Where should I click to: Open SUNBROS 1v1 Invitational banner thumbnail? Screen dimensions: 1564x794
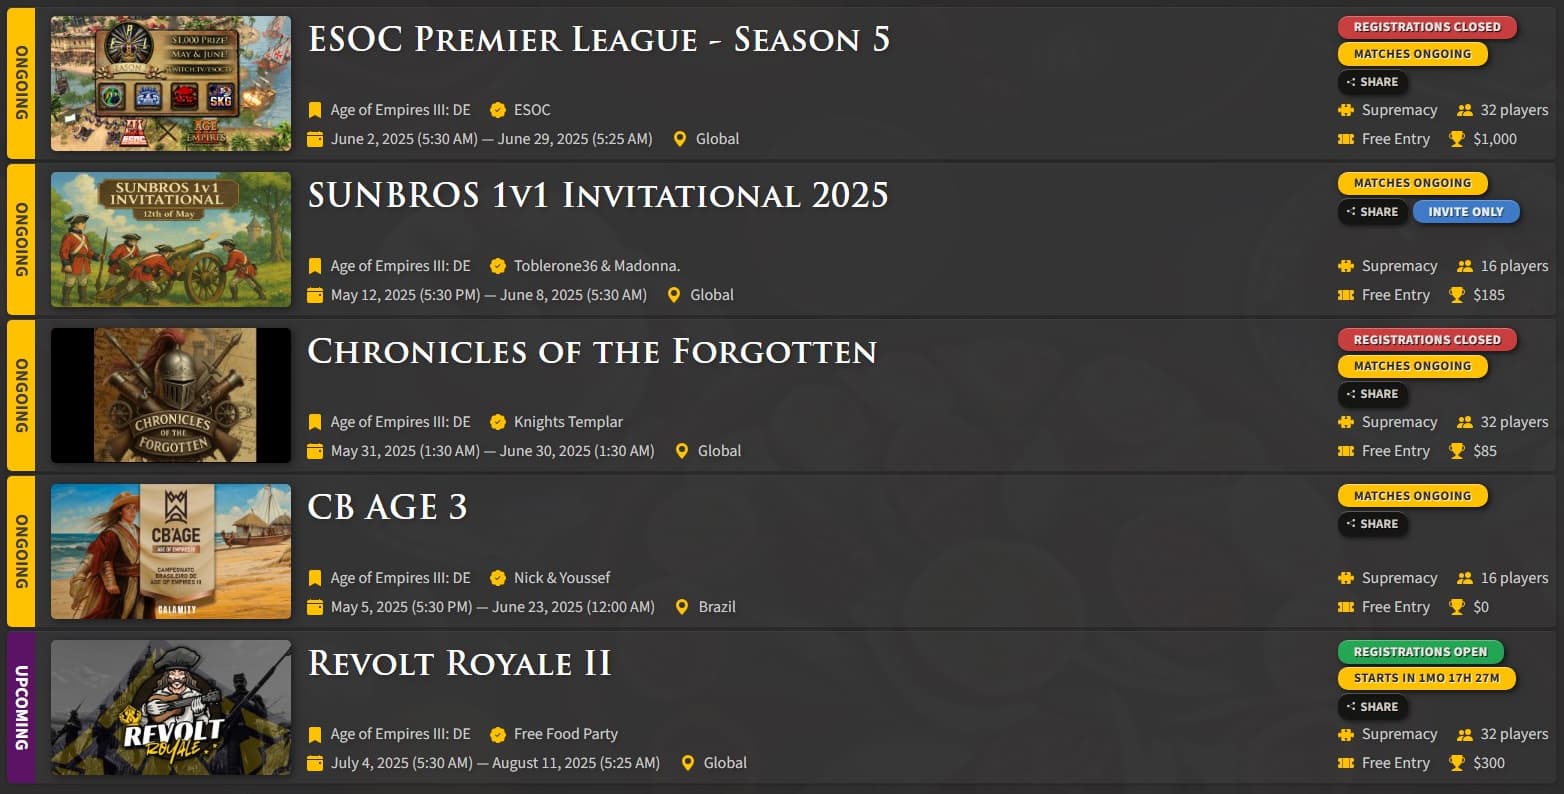tap(171, 239)
